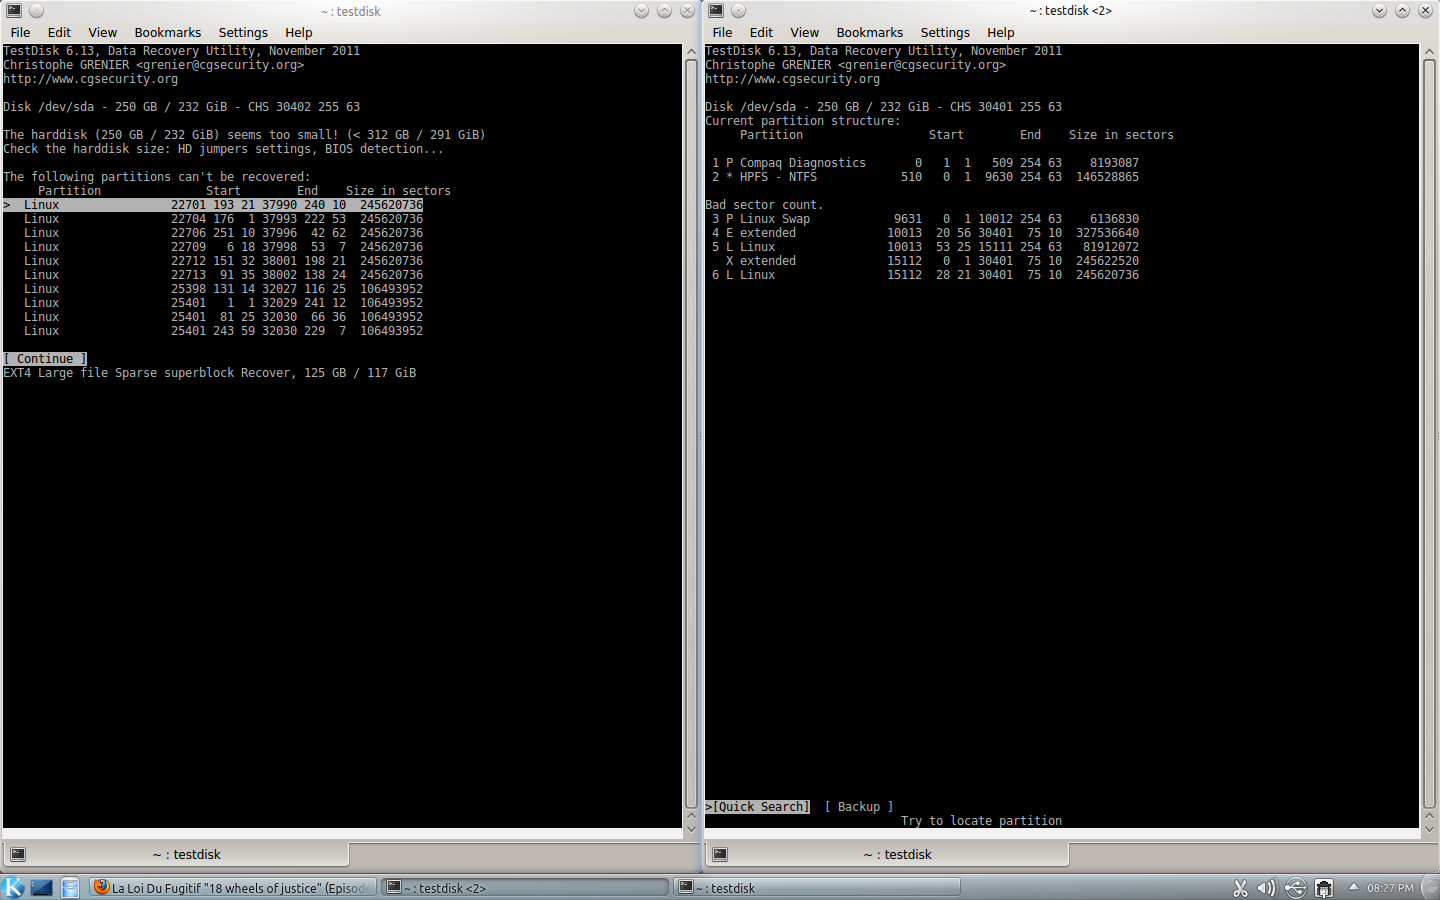The width and height of the screenshot is (1440, 900).
Task: Expand hidden system tray icons arrow
Action: coord(1353,887)
